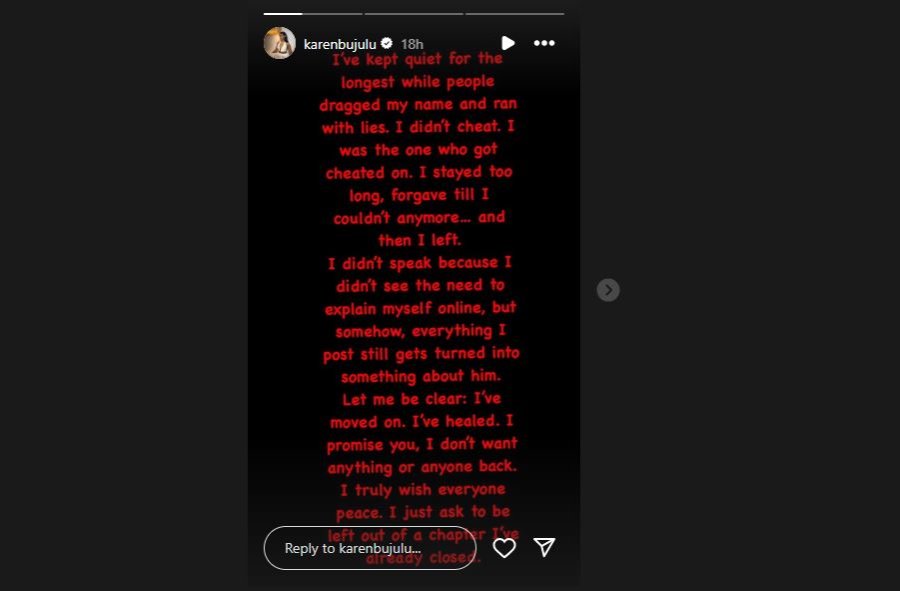Click the 'I've kept quiet for the' line
Viewport: 900px width, 591px height.
pyautogui.click(x=417, y=59)
